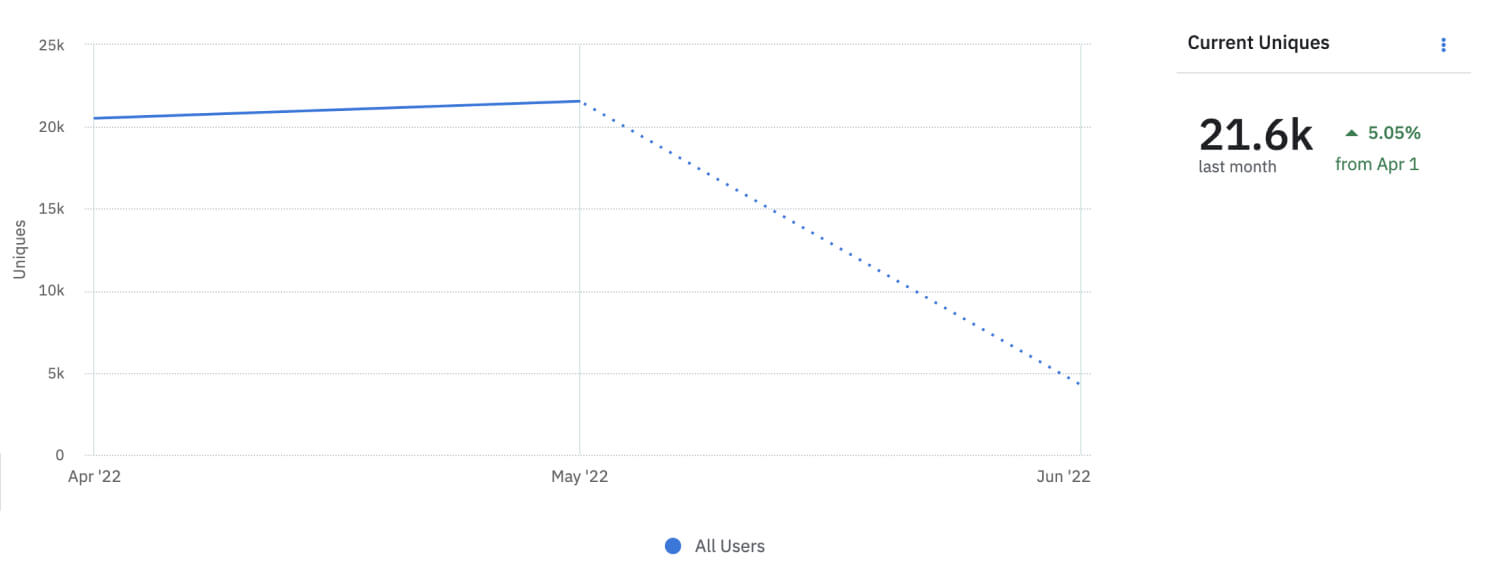
Task: Click the 10k y-axis tick label
Action: (51, 292)
